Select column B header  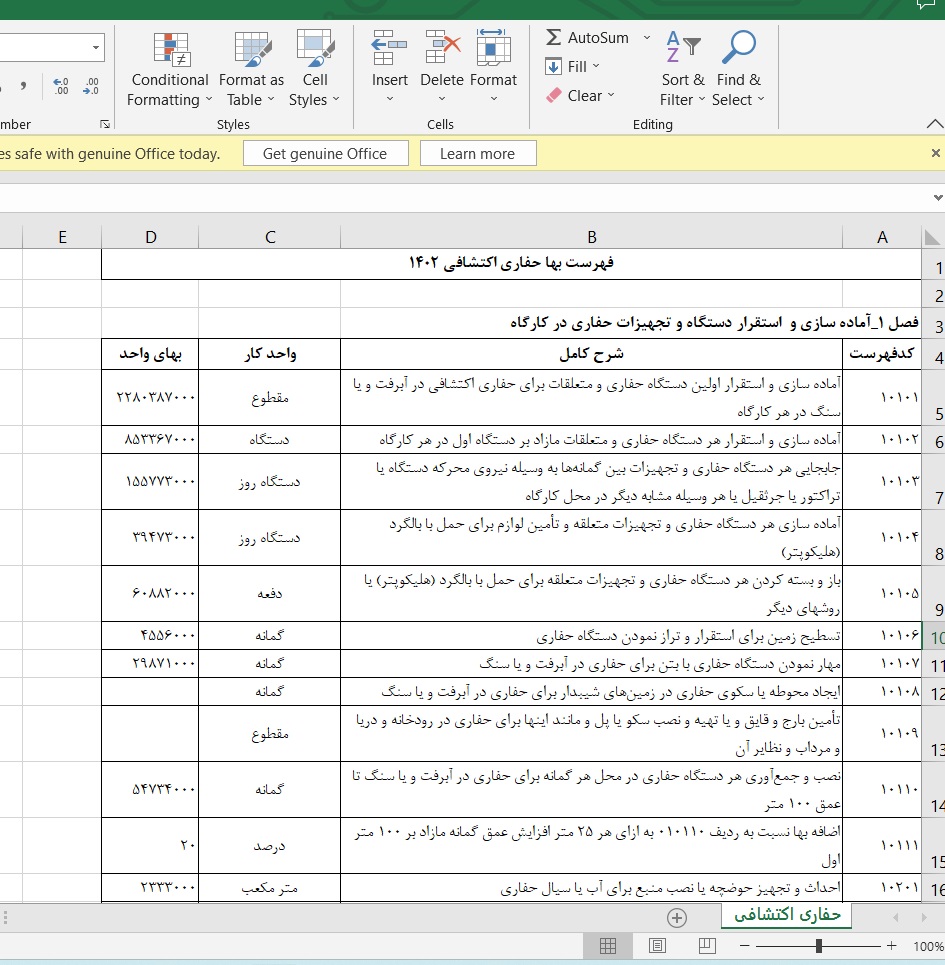coord(591,237)
